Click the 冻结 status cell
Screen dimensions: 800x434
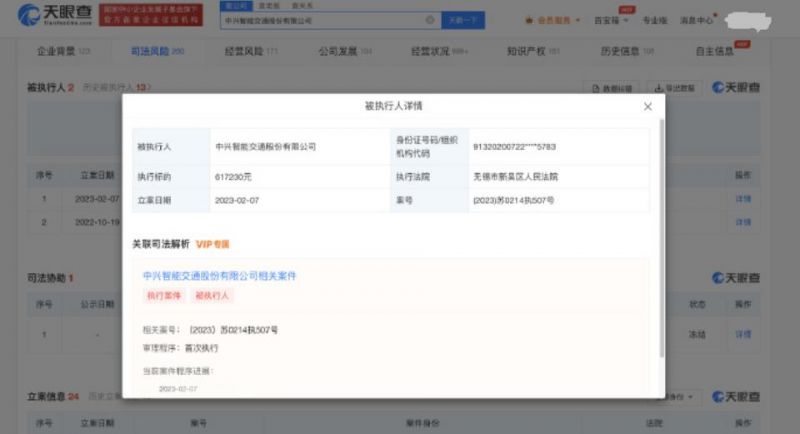697,335
